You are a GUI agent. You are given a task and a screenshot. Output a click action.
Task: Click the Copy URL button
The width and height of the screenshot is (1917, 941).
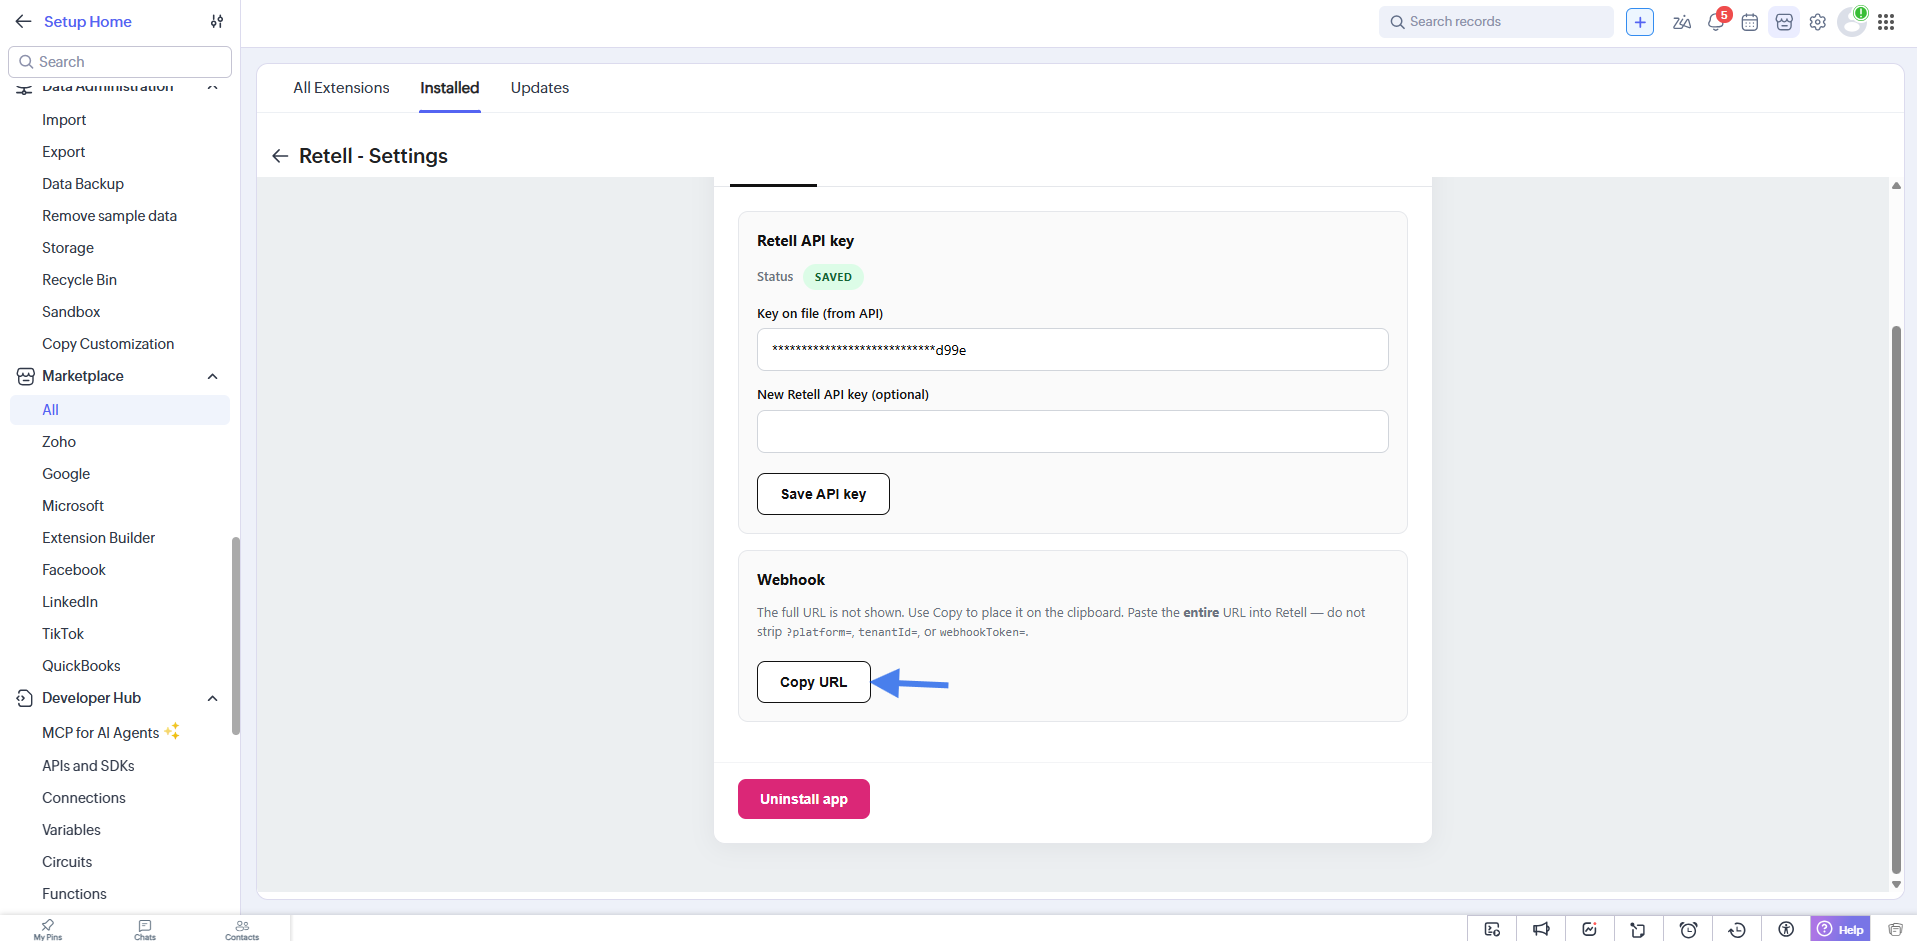pos(814,682)
